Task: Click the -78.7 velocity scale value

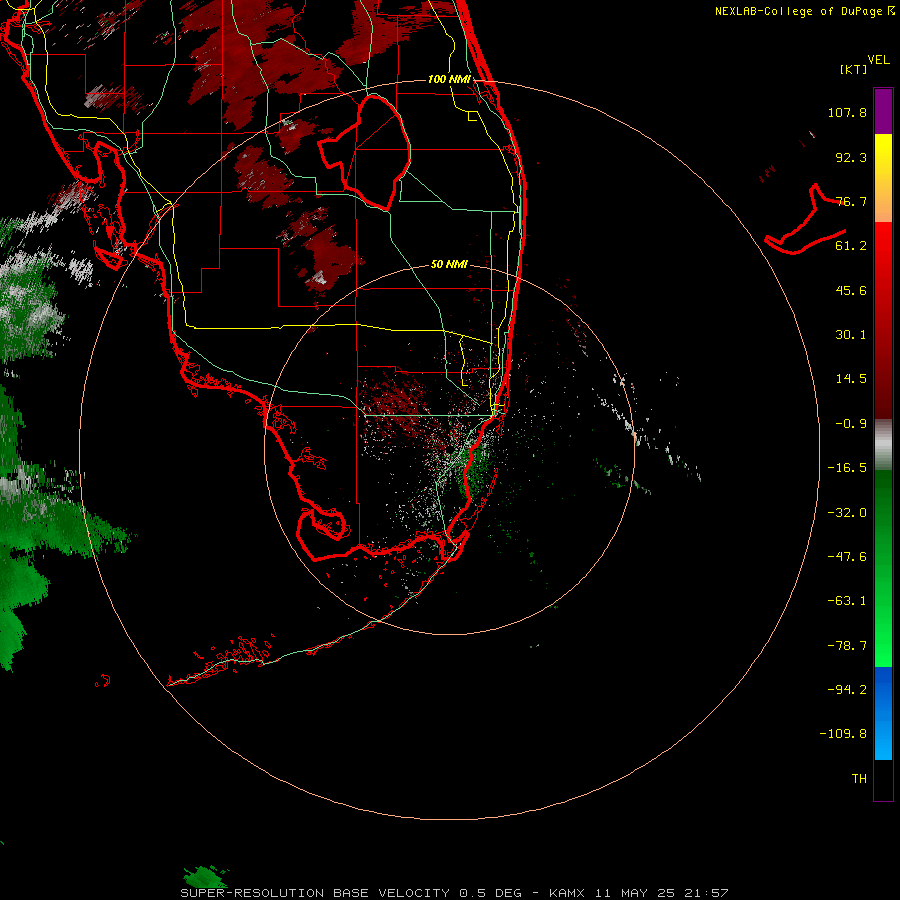Action: tap(847, 646)
